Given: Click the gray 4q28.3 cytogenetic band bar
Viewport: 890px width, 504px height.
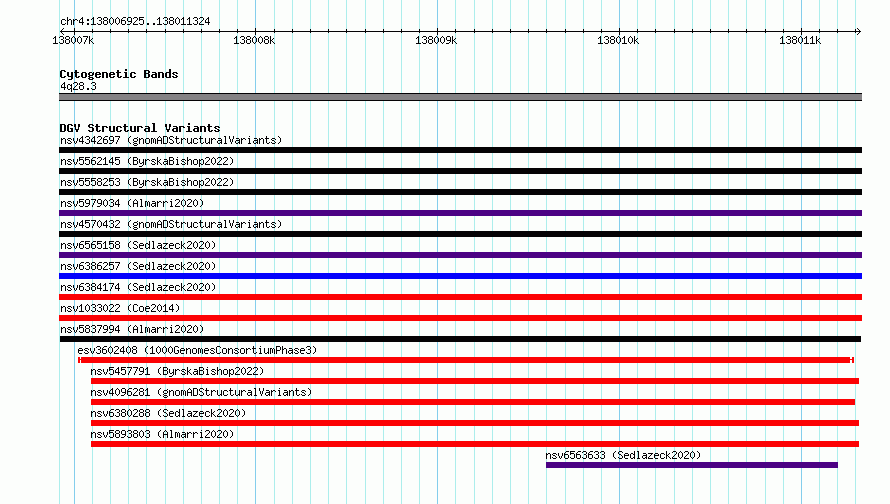Looking at the screenshot, I should coord(460,97).
